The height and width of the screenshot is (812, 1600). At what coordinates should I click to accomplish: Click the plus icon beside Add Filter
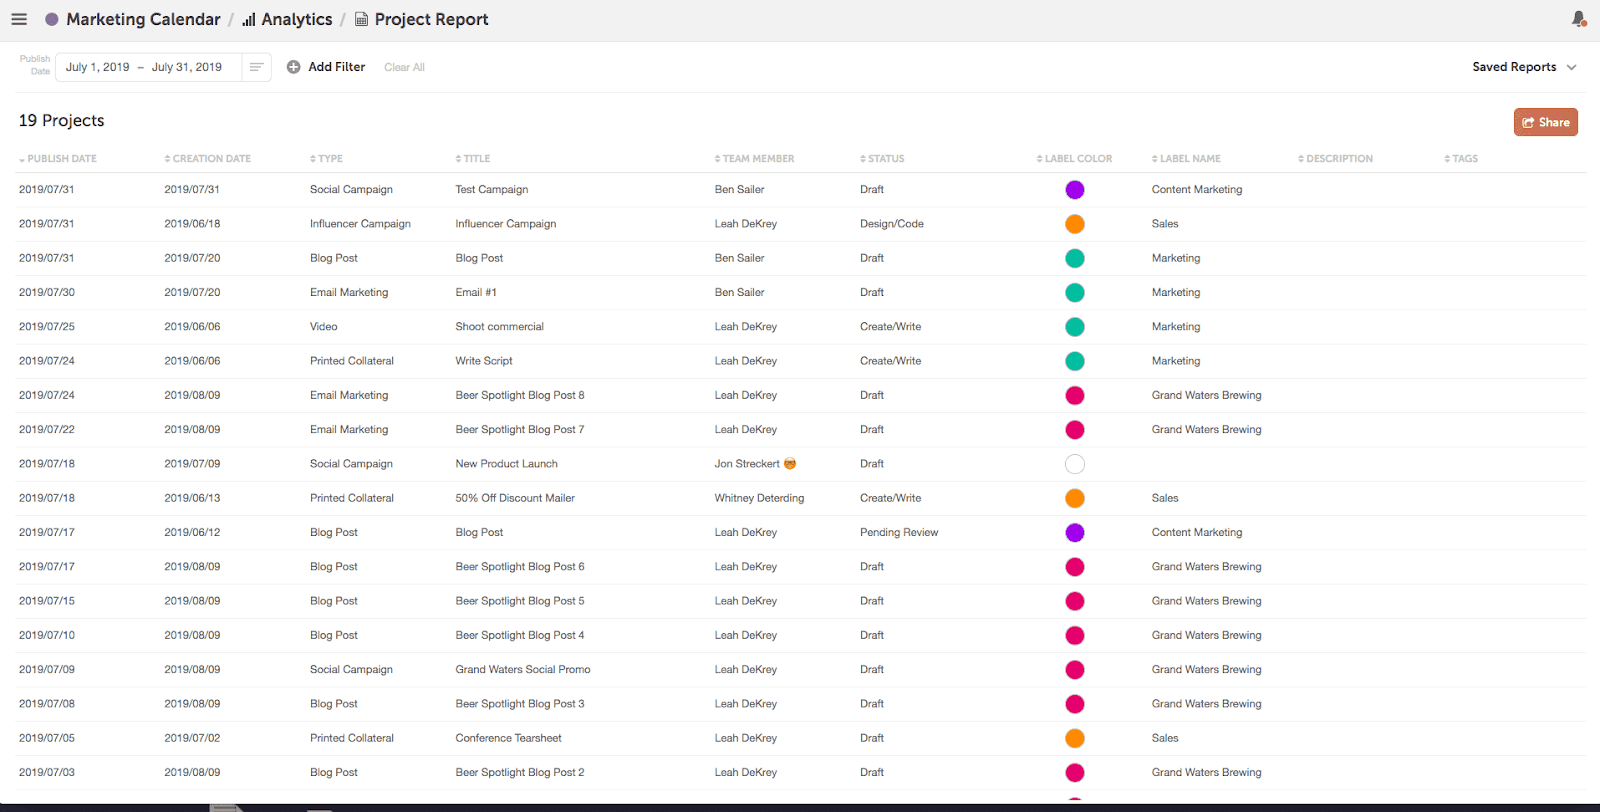pos(294,67)
